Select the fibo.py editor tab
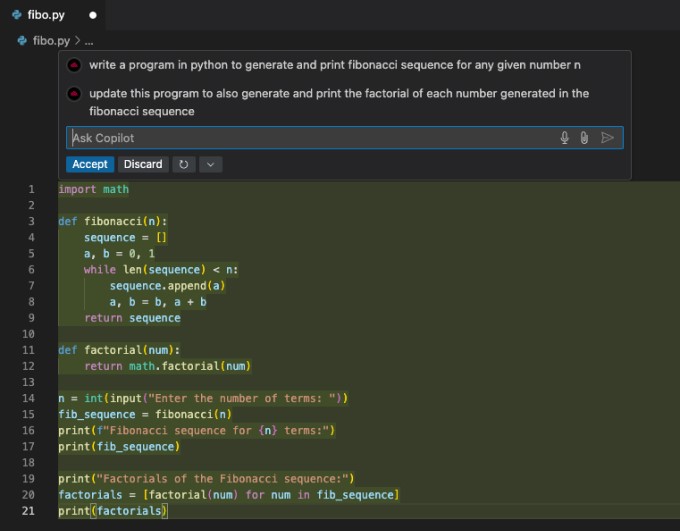Image resolution: width=680 pixels, height=531 pixels. click(x=52, y=15)
